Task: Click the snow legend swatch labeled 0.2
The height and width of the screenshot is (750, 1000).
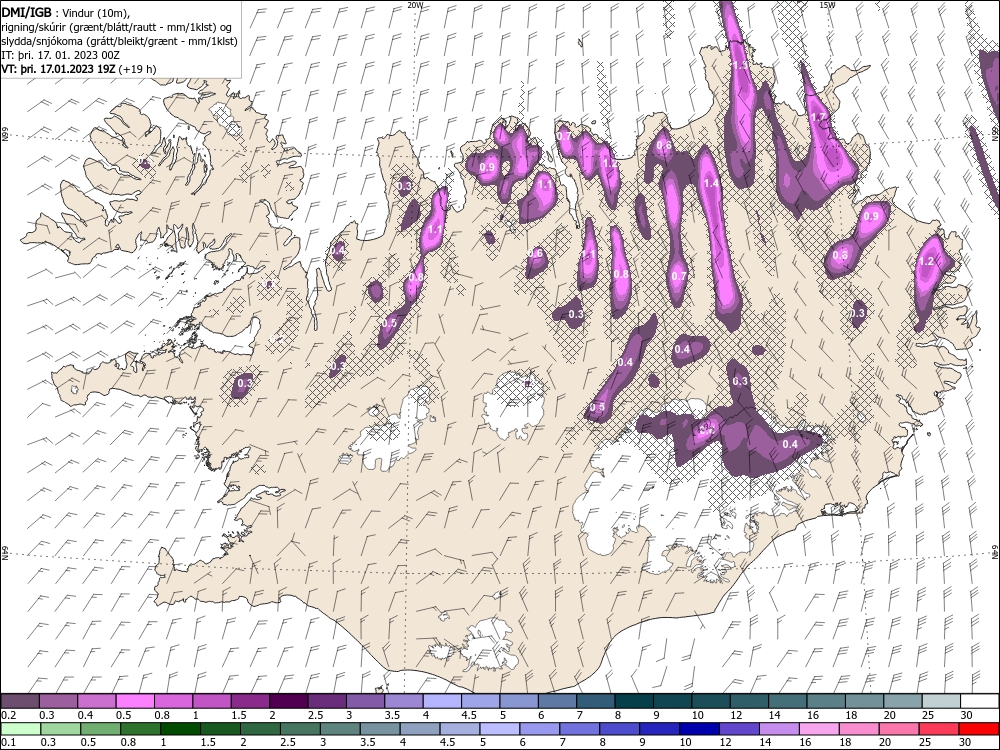Action: point(20,701)
